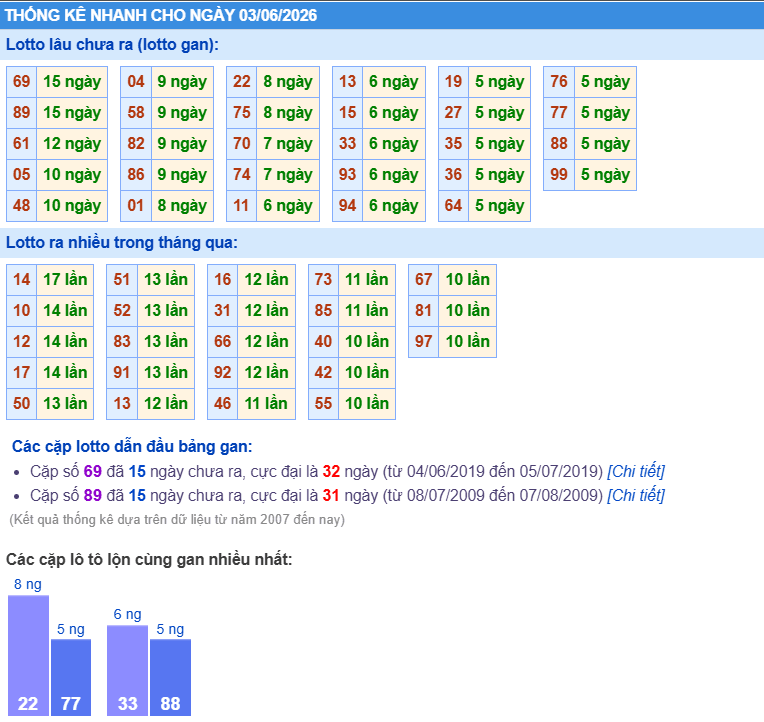The image size is (764, 722).
Task: Click lotto gan number 82
Action: click(136, 144)
